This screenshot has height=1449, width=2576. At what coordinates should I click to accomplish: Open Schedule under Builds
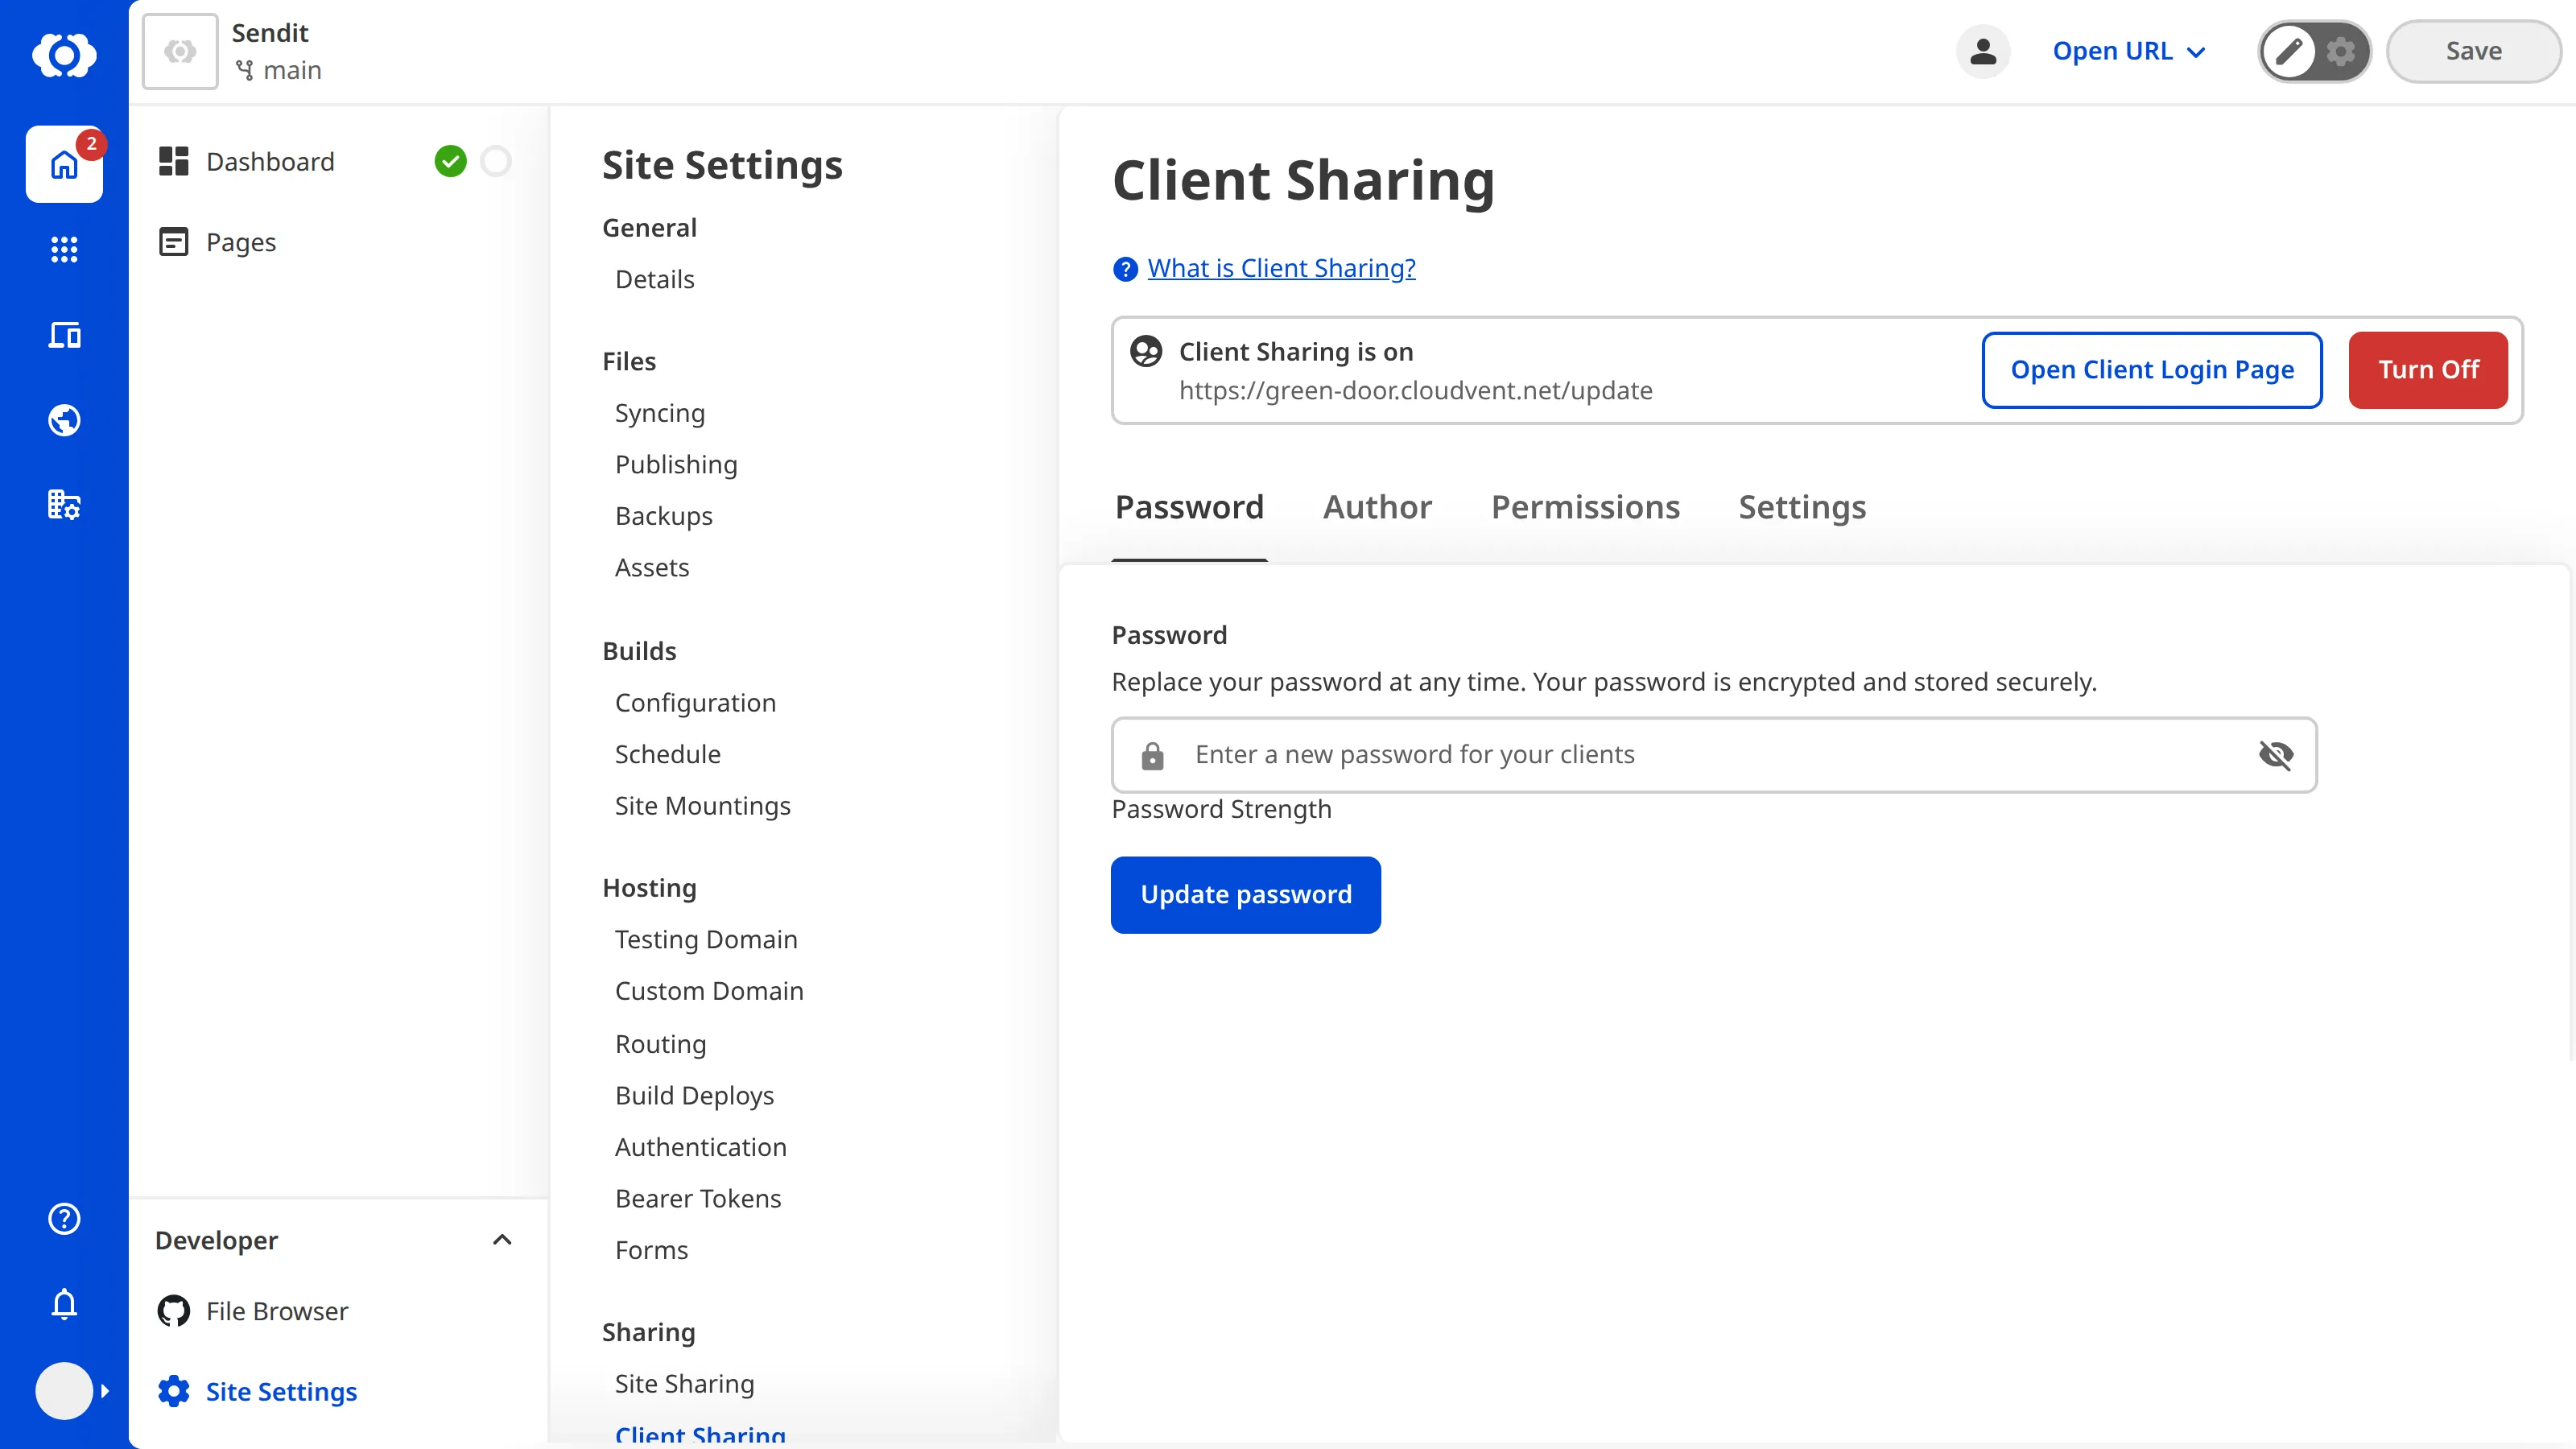click(x=667, y=754)
